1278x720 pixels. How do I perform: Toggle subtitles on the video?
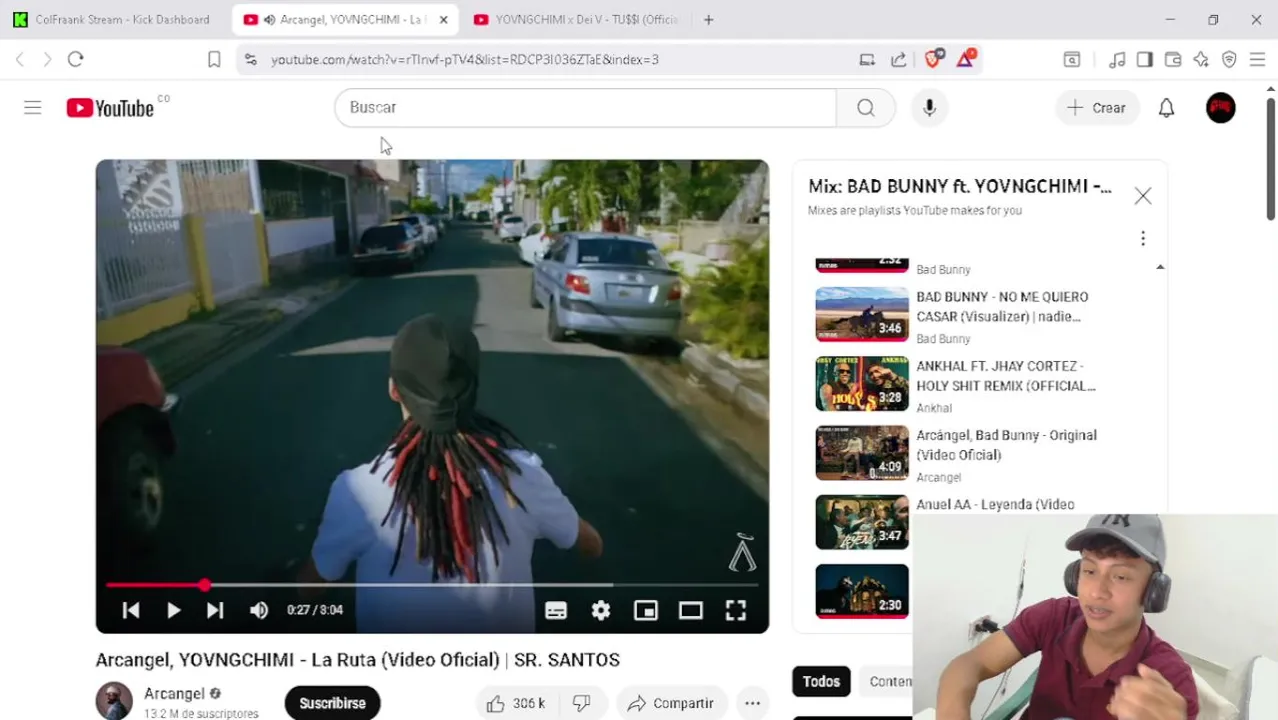pyautogui.click(x=556, y=610)
